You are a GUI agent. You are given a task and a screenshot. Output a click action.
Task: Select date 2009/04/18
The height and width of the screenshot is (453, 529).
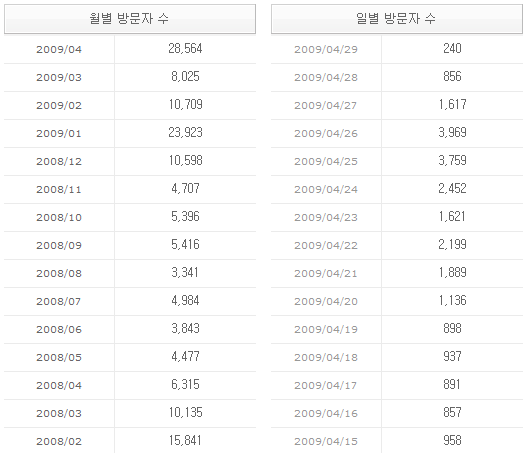coord(326,358)
